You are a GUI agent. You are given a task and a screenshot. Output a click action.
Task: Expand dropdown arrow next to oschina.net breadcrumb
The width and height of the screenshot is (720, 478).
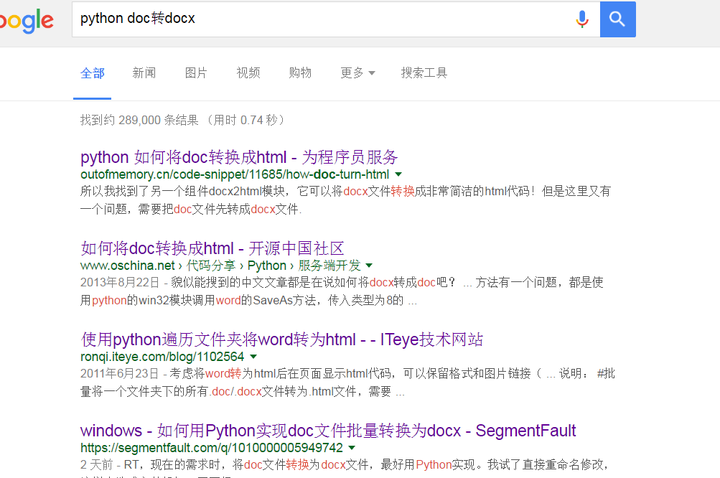(369, 265)
